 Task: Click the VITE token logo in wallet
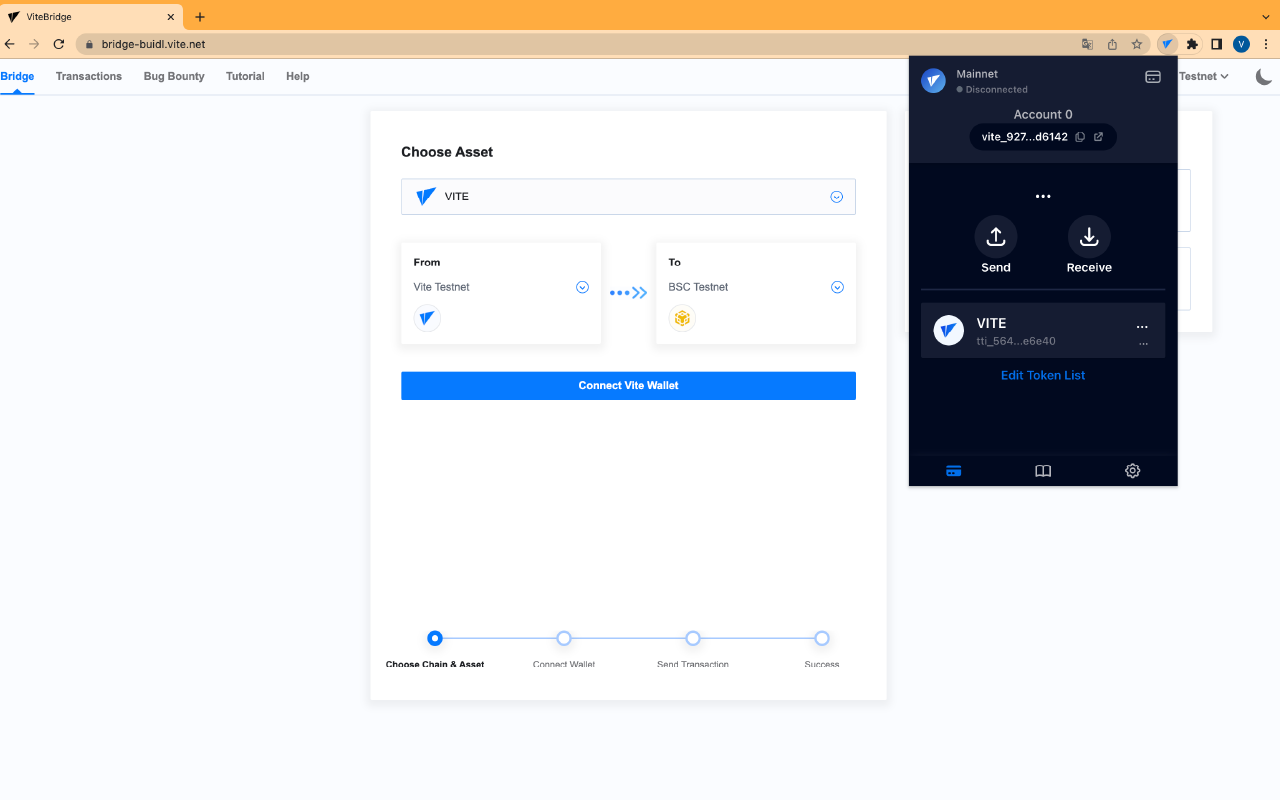point(948,330)
